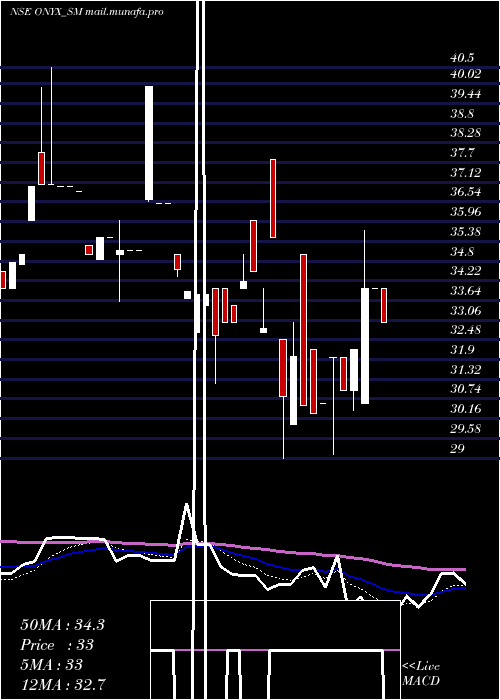The image size is (500, 700).
Task: Click the 30.74 price axis label
Action: point(466,388)
